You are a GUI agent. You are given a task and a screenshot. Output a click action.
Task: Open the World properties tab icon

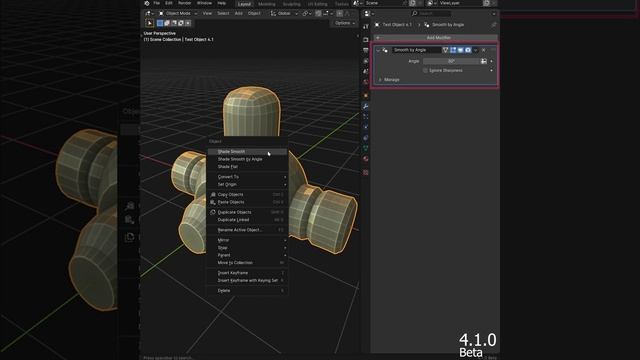(366, 82)
